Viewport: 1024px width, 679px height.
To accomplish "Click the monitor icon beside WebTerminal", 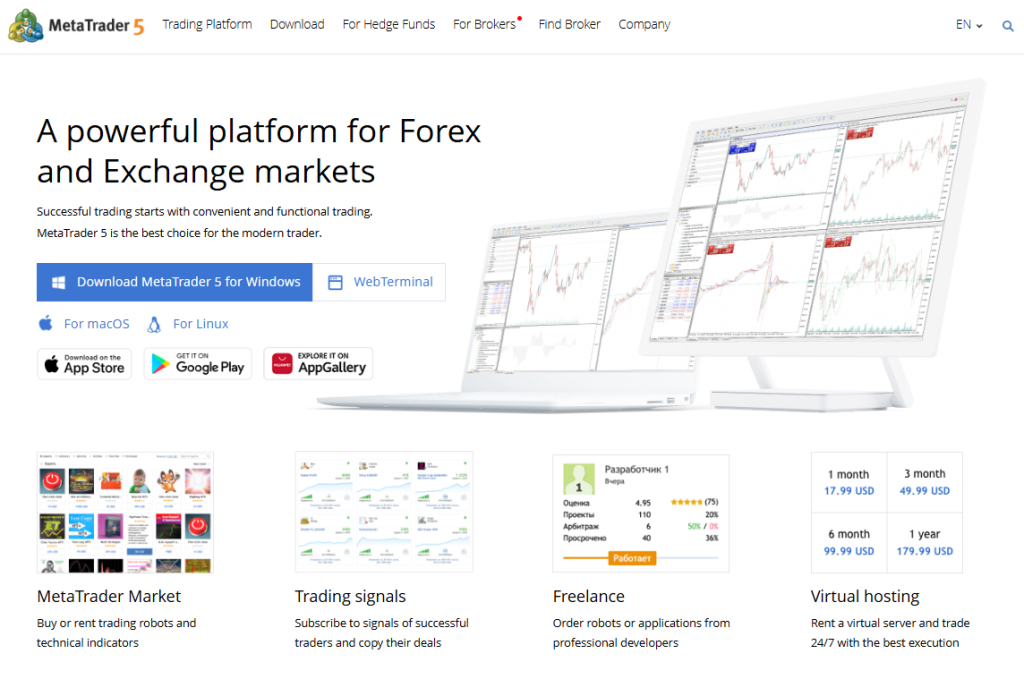I will click(x=334, y=281).
